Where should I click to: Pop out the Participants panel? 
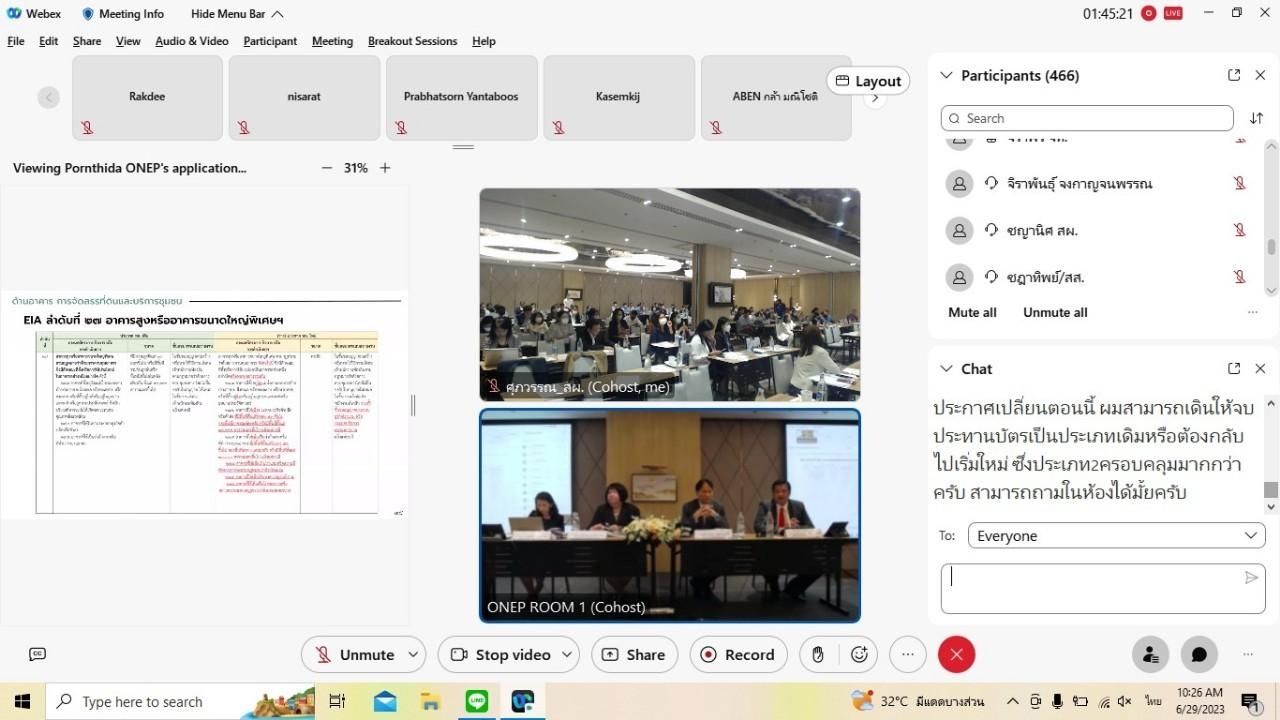pos(1234,75)
